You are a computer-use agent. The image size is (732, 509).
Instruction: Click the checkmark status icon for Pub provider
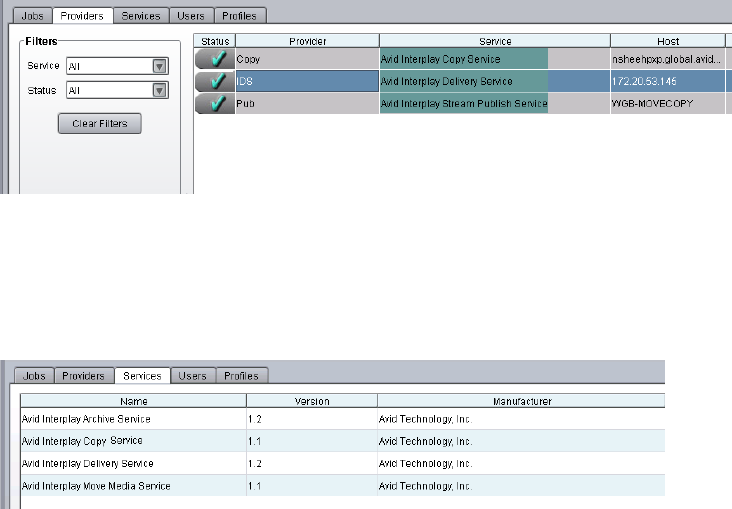[215, 103]
